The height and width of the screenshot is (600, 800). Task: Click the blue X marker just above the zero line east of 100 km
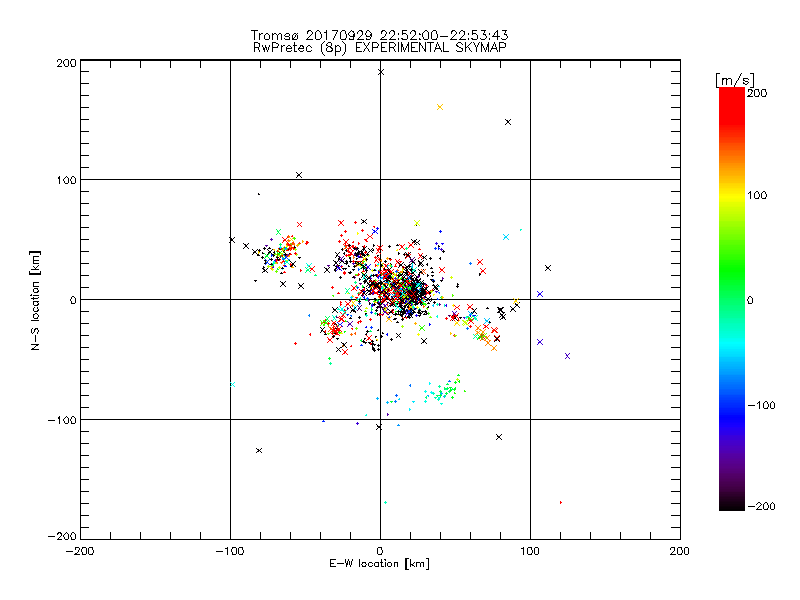click(x=540, y=294)
